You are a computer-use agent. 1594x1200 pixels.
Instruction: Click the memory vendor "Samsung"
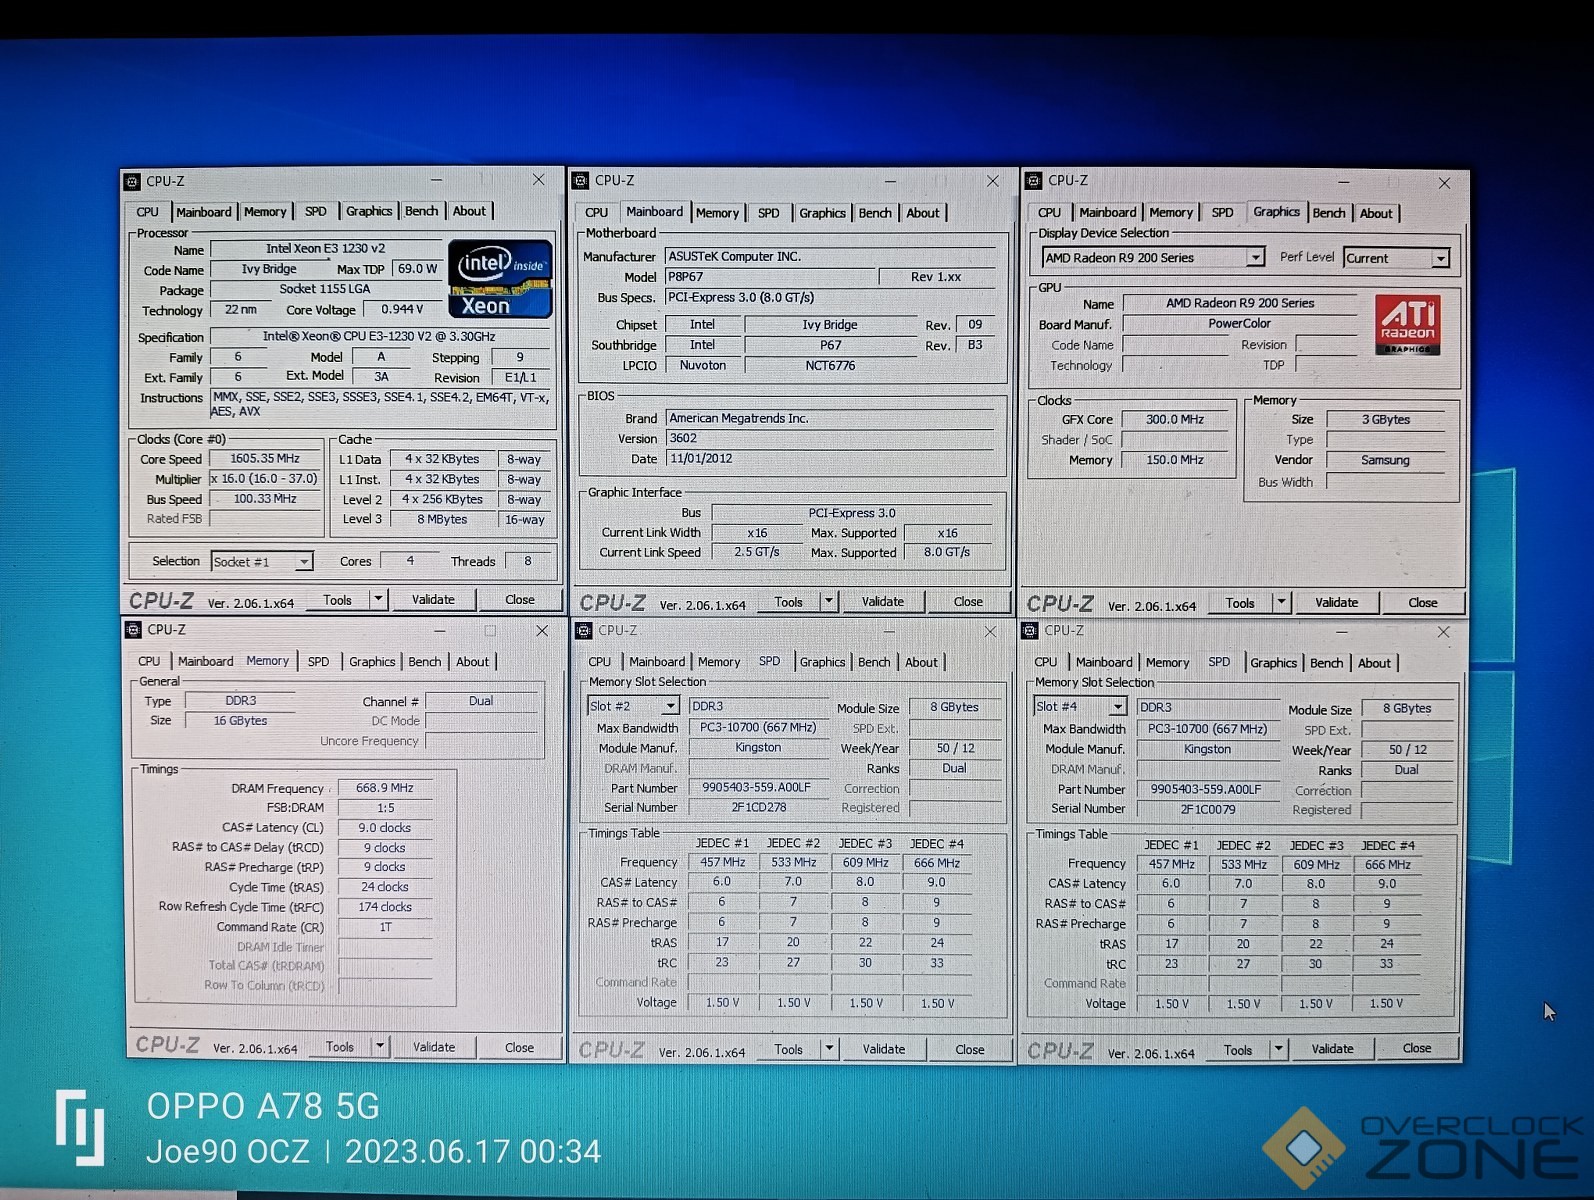(1385, 461)
